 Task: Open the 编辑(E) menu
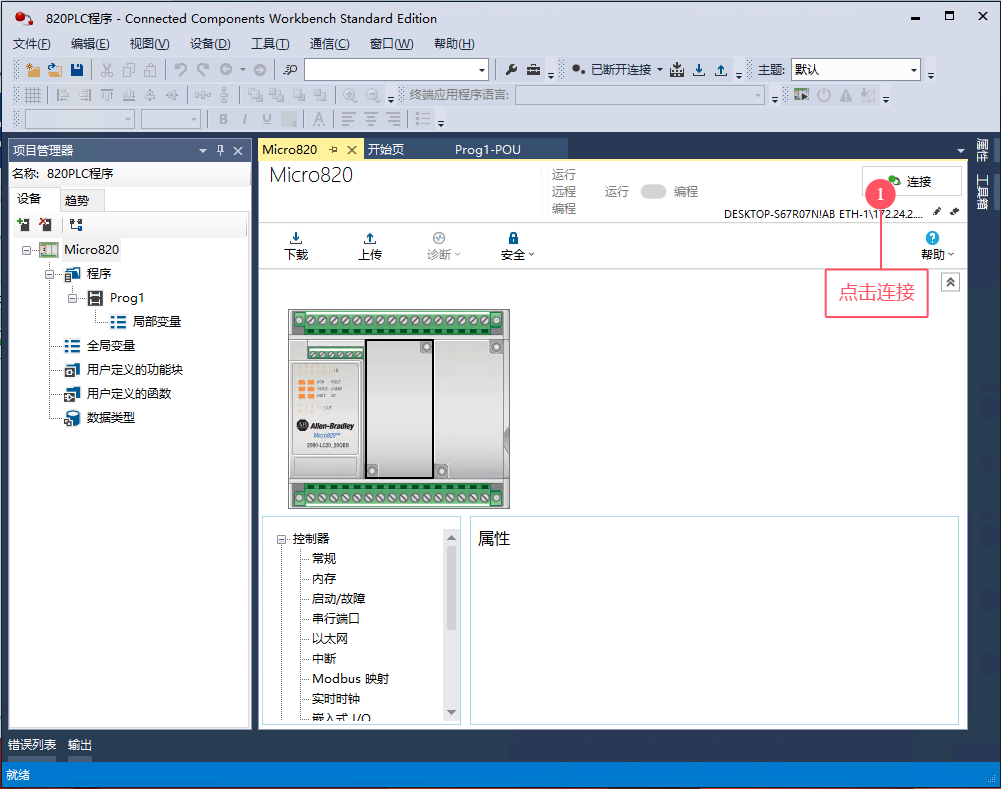pyautogui.click(x=90, y=43)
